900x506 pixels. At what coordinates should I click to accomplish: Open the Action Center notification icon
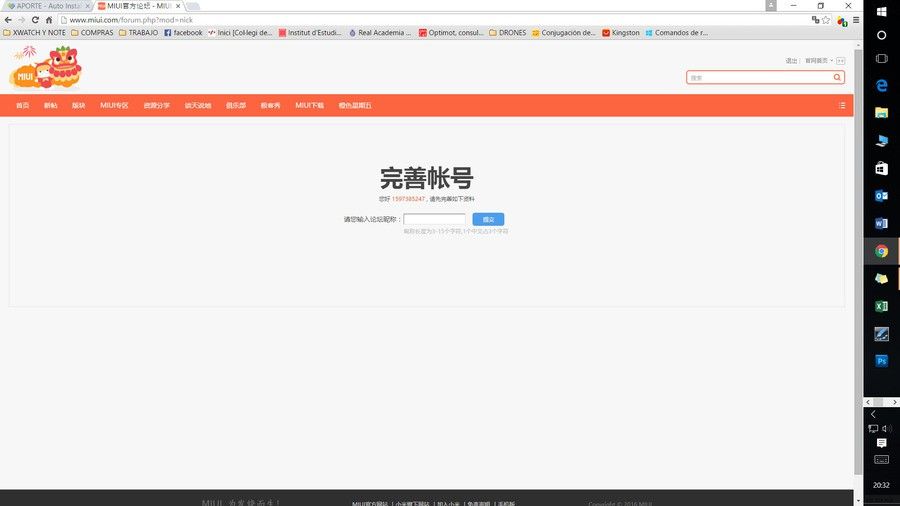pyautogui.click(x=882, y=443)
